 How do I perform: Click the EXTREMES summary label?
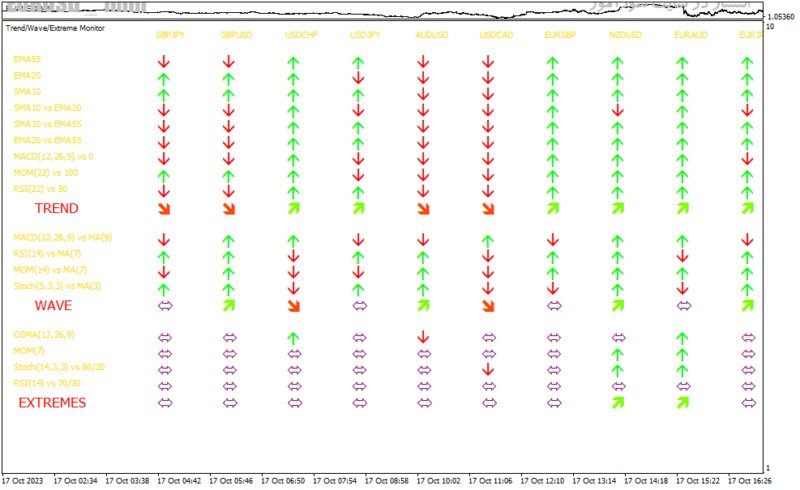tap(53, 403)
